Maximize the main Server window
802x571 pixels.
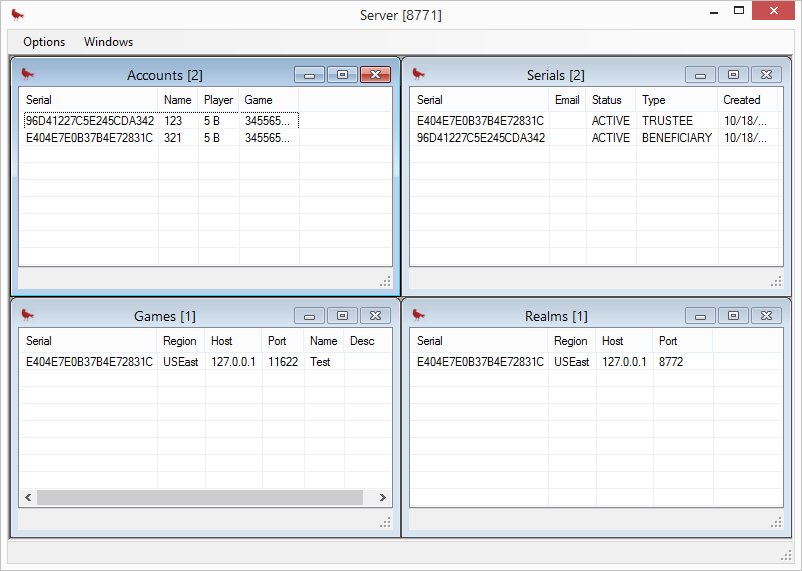(739, 10)
